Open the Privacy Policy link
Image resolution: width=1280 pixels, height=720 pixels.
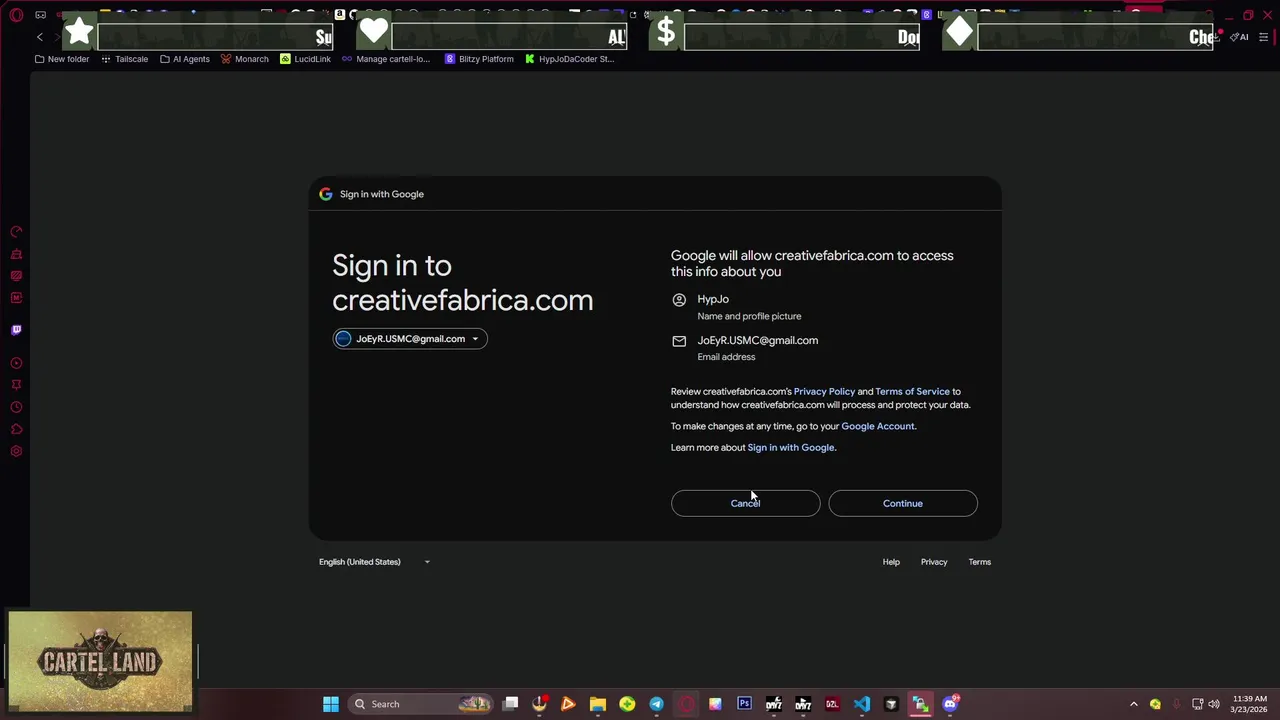824,392
